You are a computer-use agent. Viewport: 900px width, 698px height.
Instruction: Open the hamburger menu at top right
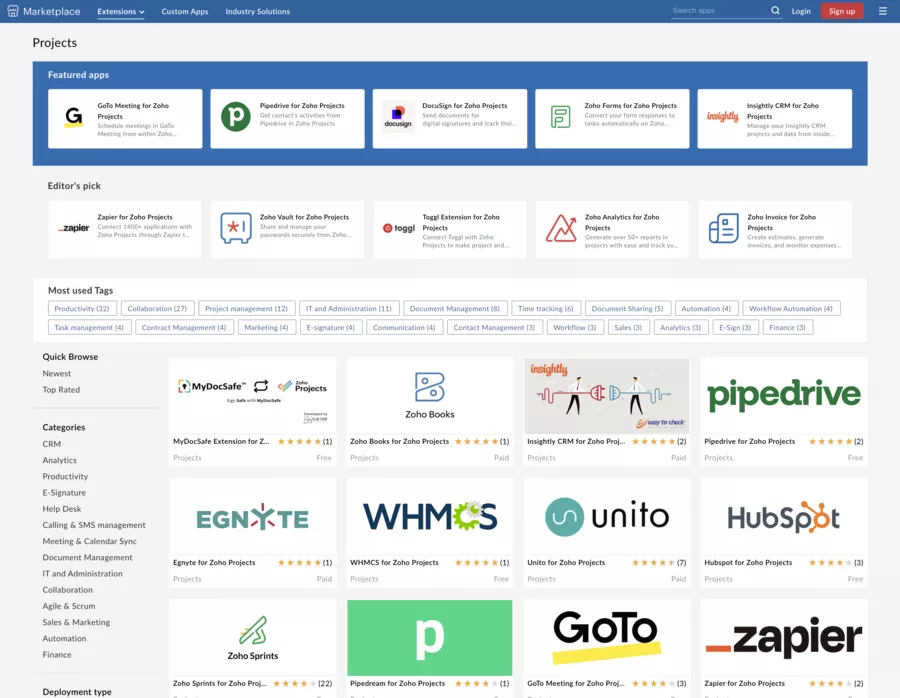[x=881, y=11]
